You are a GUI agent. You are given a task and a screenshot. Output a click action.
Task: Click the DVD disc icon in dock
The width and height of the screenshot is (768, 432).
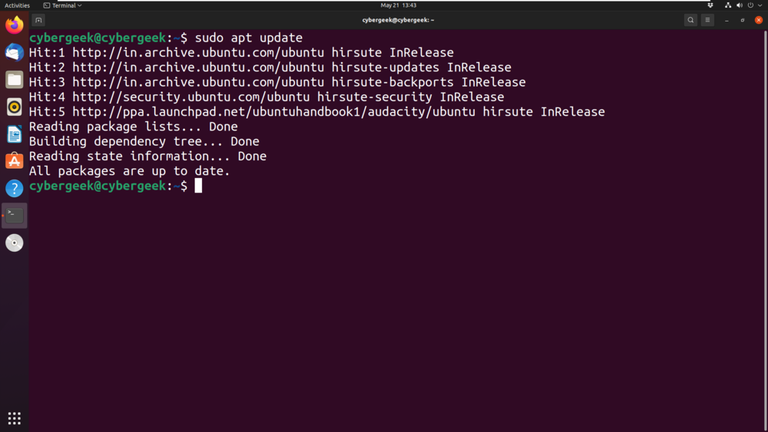click(14, 243)
